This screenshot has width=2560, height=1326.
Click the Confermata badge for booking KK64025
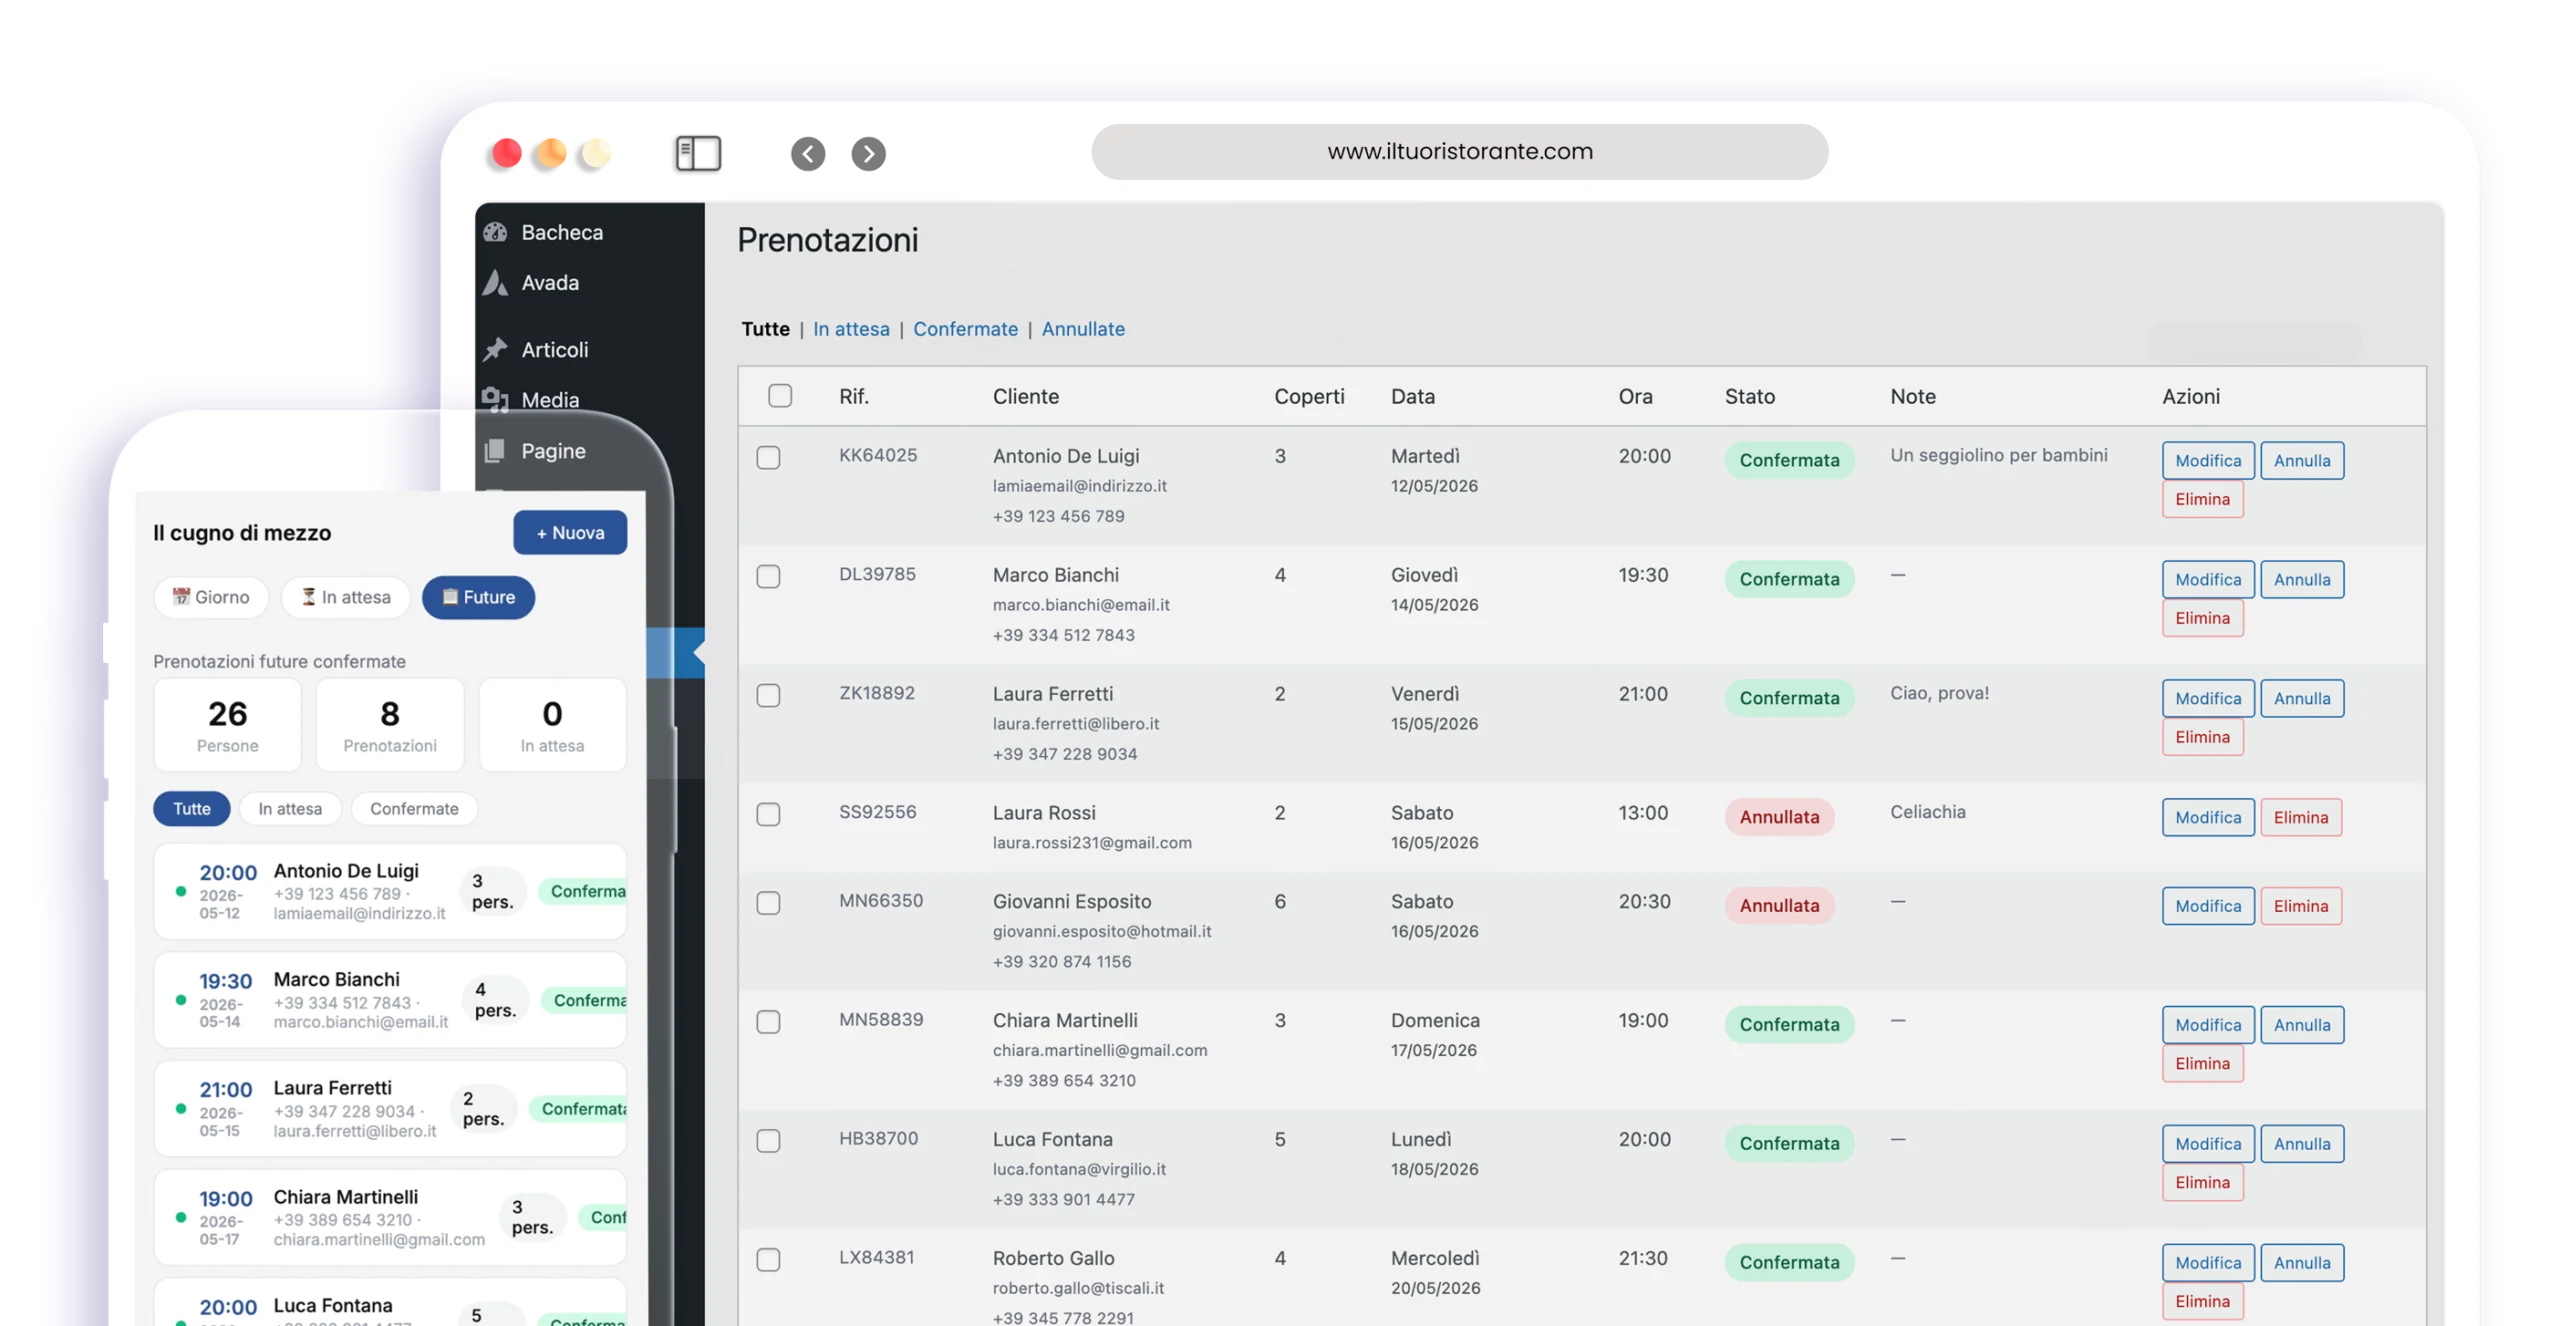(1789, 460)
